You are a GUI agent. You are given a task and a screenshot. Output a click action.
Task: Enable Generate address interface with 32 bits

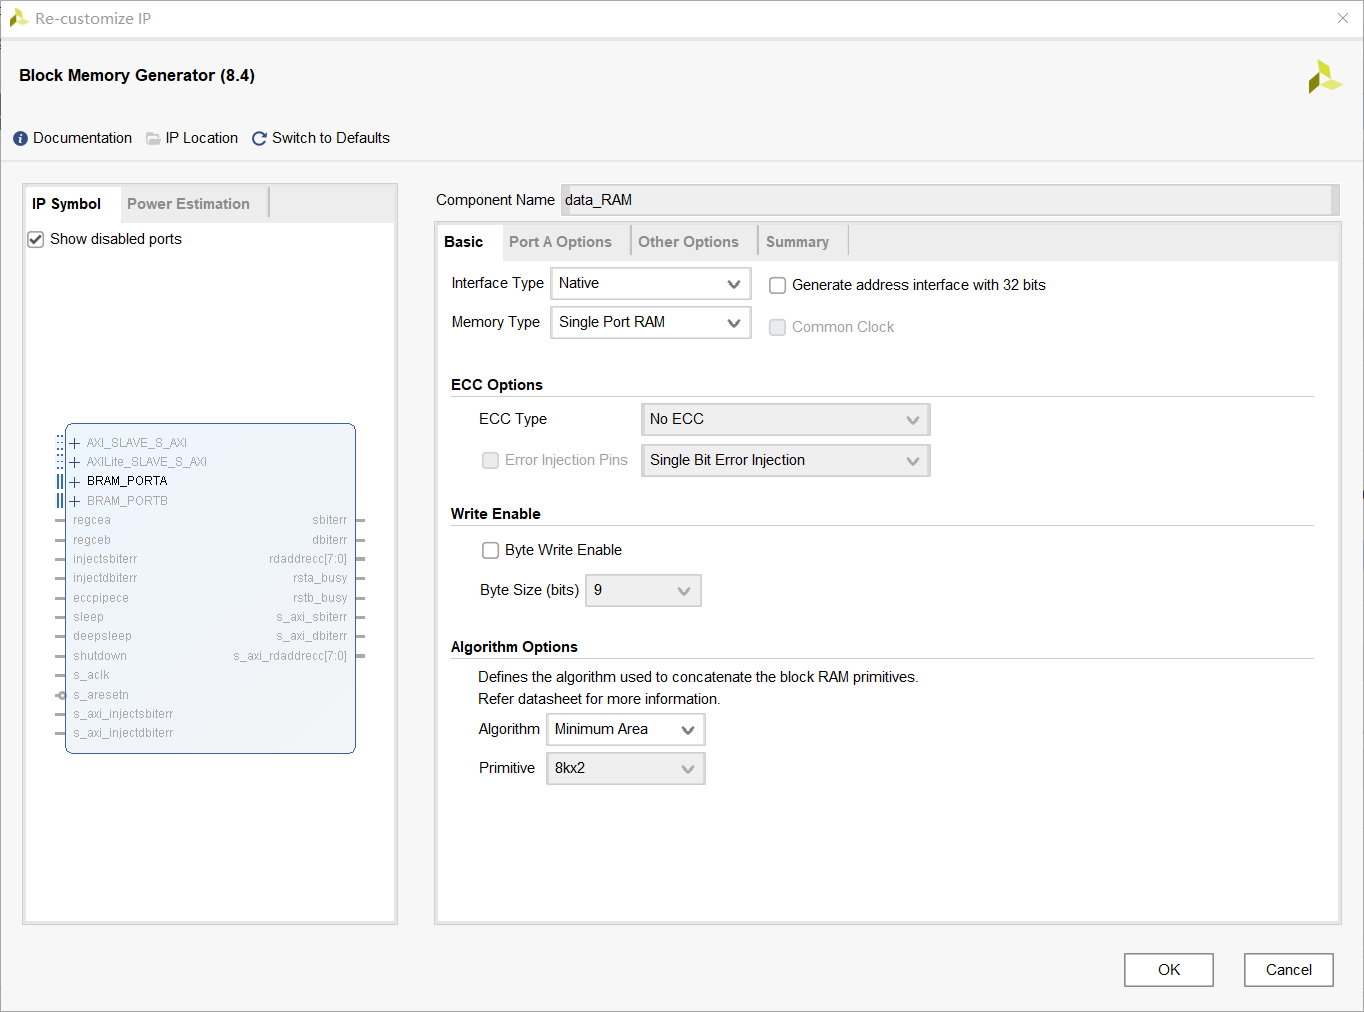(777, 285)
